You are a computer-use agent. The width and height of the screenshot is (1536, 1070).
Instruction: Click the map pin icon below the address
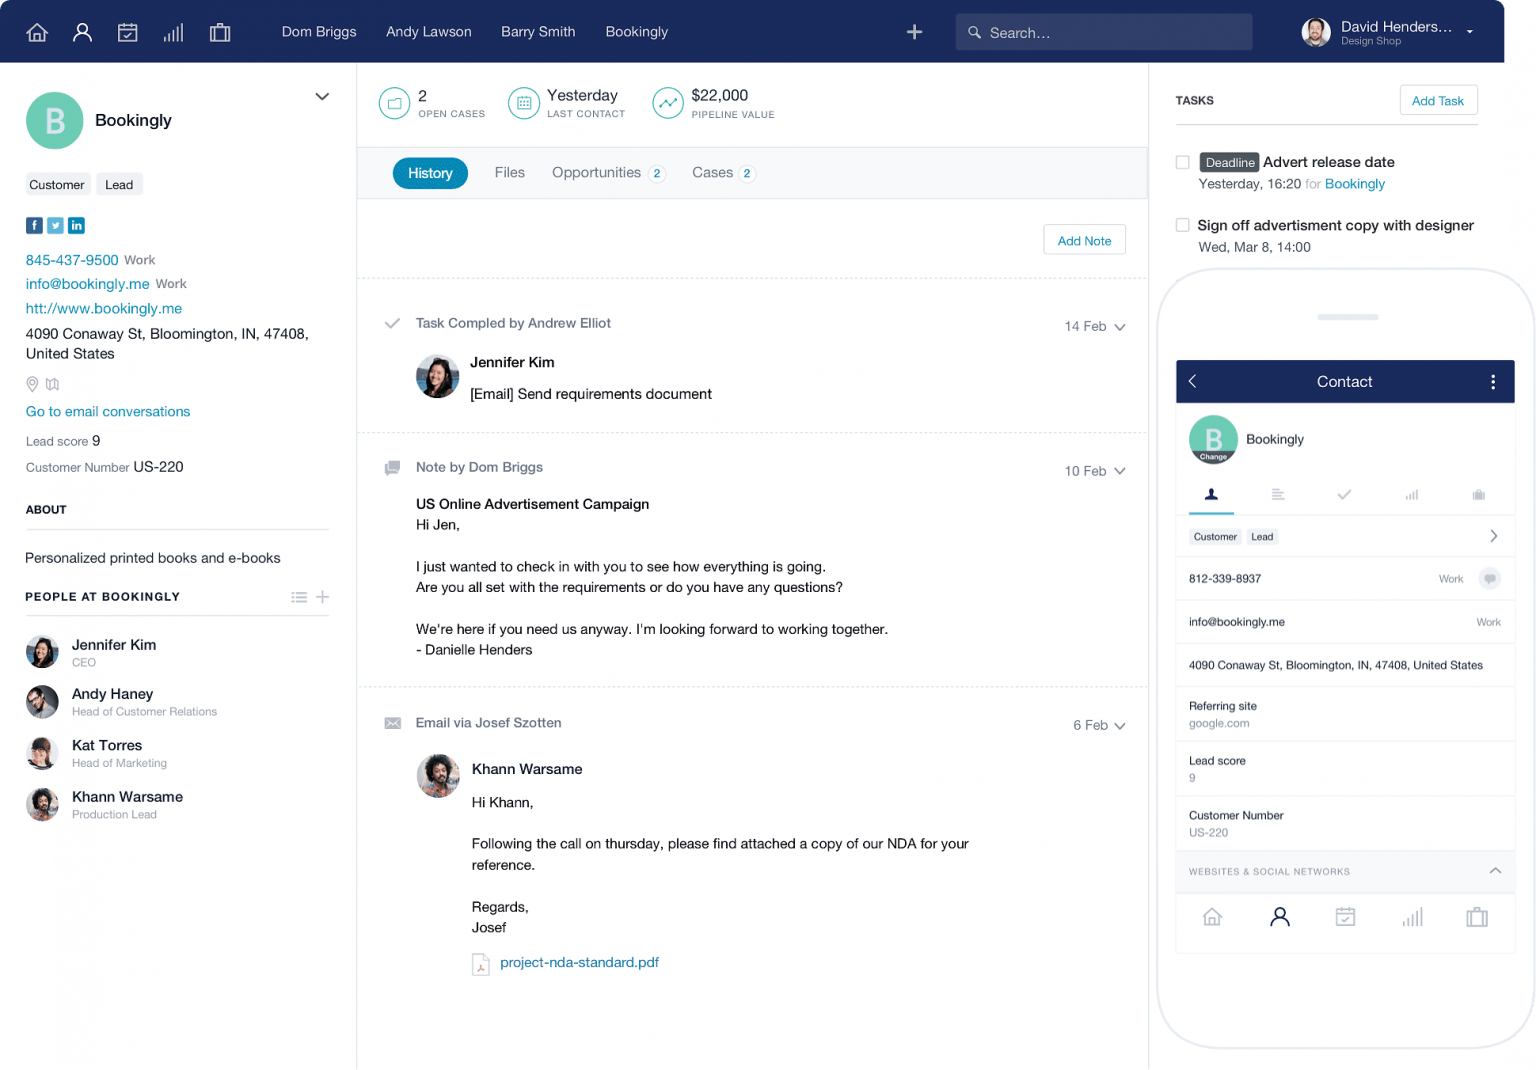point(32,384)
